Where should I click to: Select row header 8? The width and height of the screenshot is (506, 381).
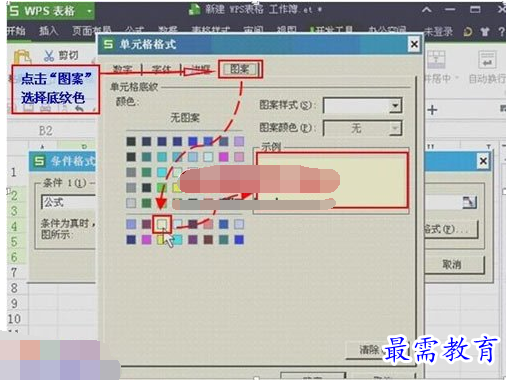[x=14, y=288]
